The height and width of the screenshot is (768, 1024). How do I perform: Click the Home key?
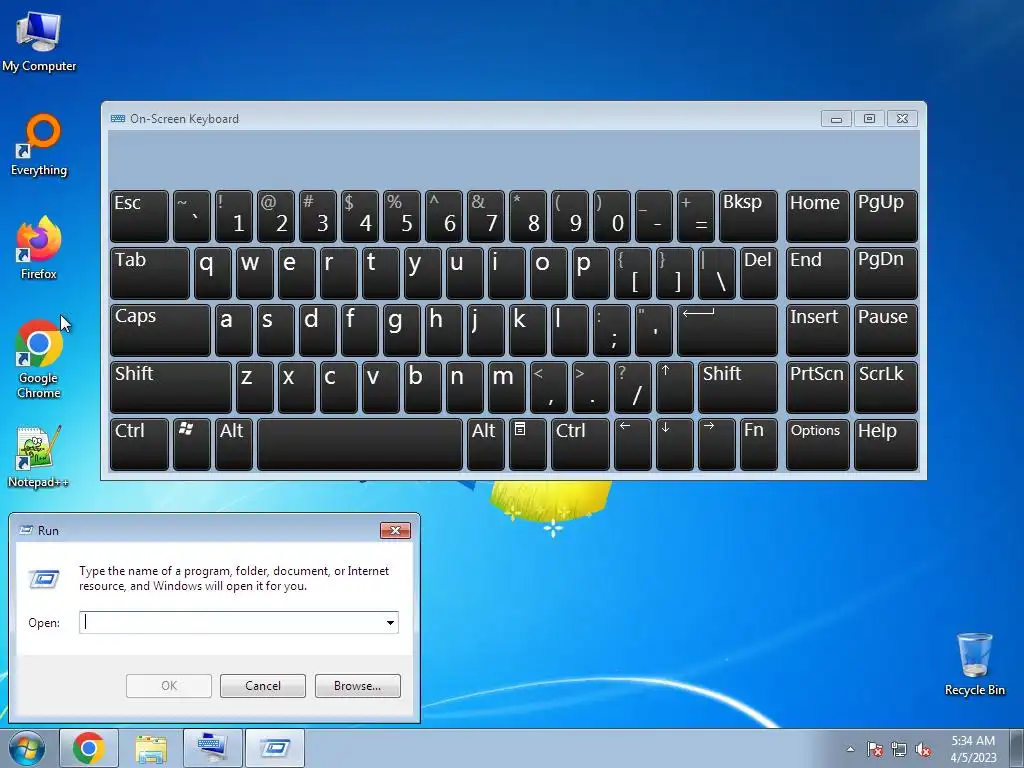coord(818,216)
